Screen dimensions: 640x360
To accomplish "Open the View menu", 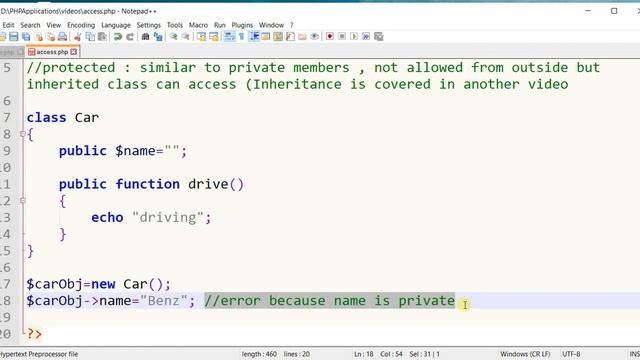I will [x=53, y=25].
